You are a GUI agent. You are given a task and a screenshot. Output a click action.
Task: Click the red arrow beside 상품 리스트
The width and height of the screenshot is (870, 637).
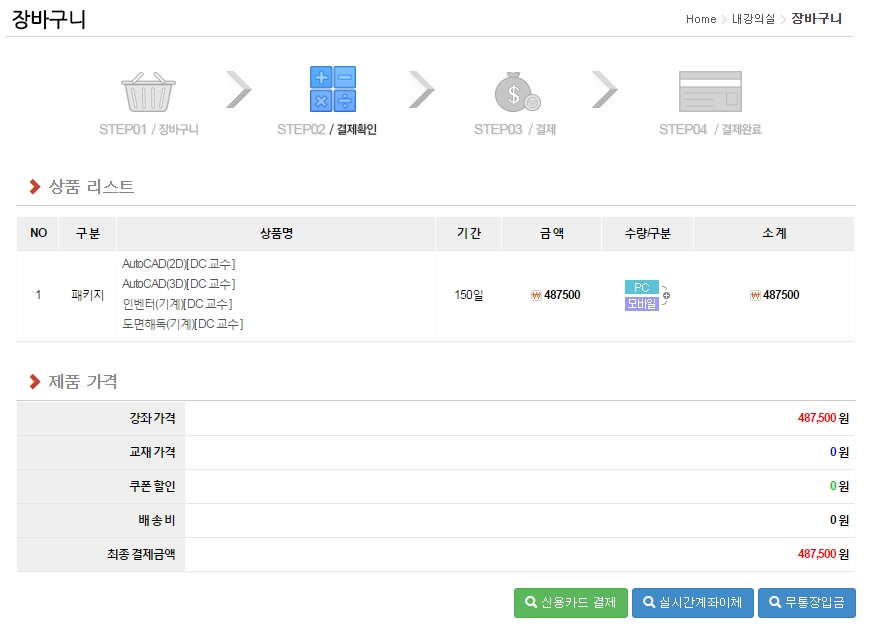point(35,187)
